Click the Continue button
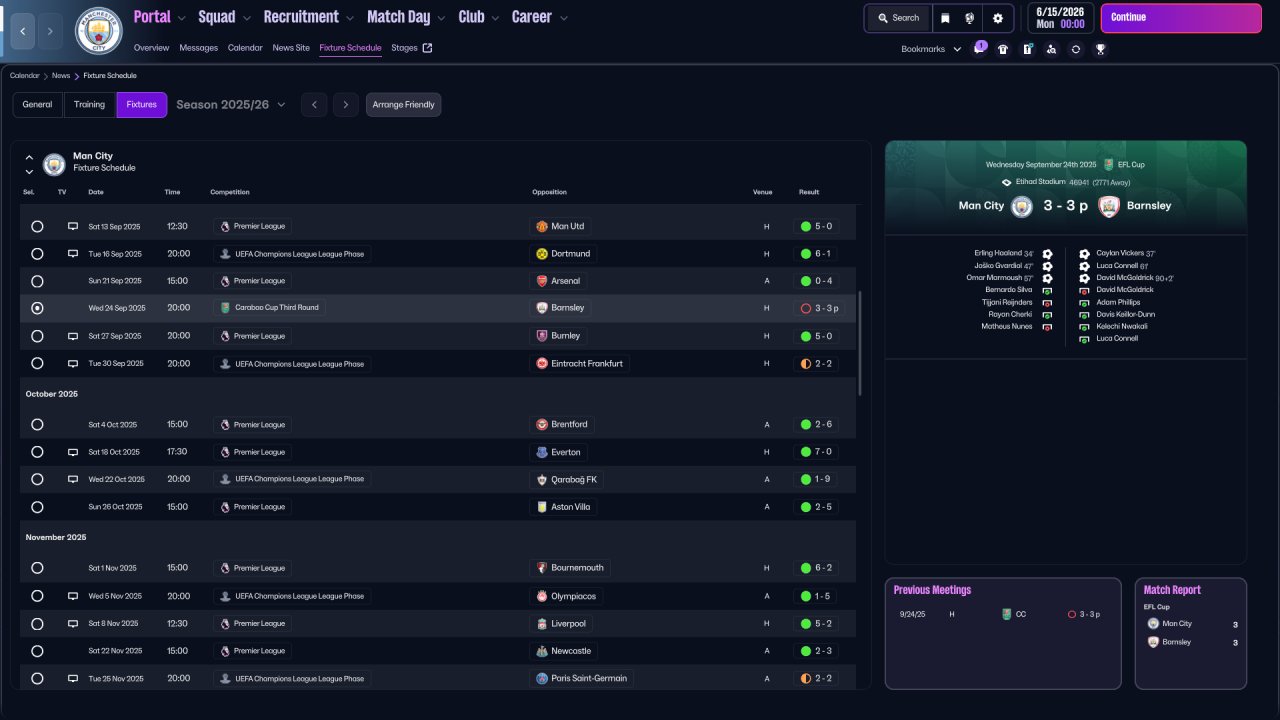Viewport: 1280px width, 720px height. click(x=1181, y=18)
